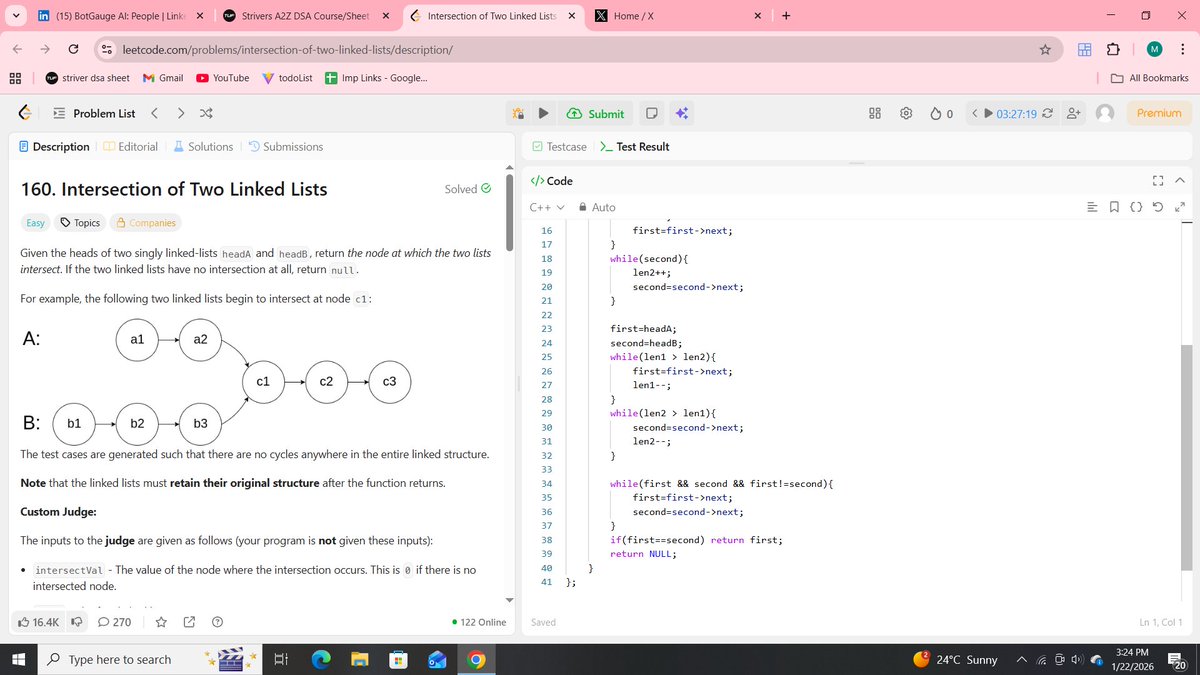Switch to the Testcase tab
Viewport: 1200px width, 675px height.
coord(559,147)
